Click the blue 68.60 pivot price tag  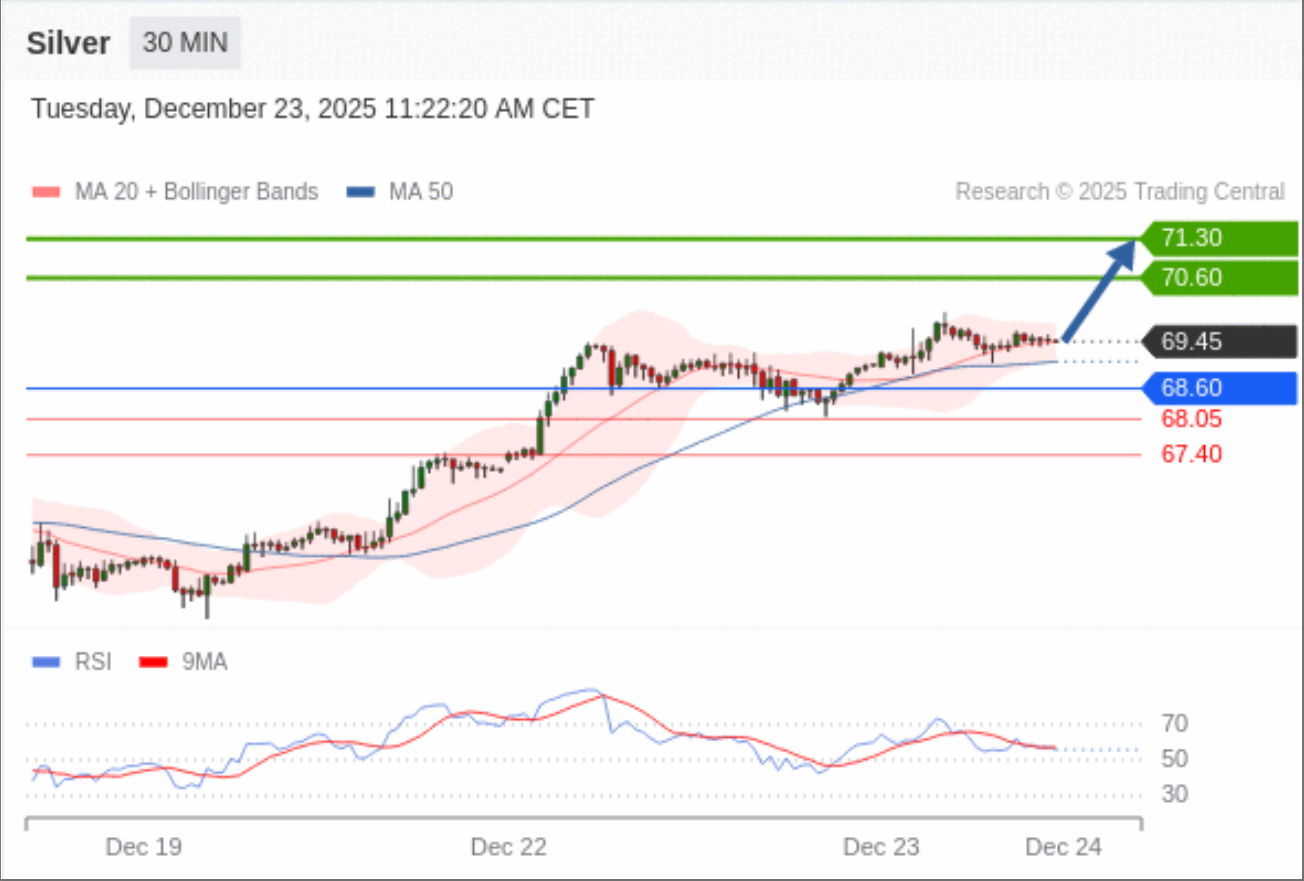pyautogui.click(x=1222, y=388)
